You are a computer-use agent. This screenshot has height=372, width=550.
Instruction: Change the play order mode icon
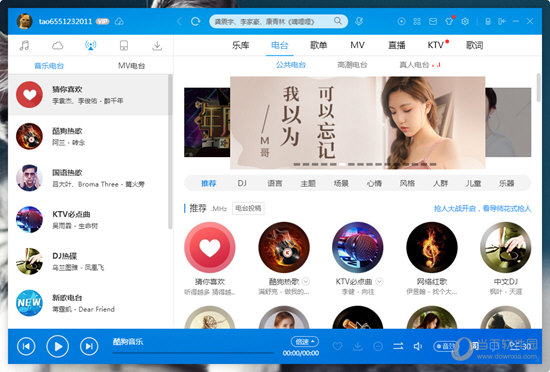click(398, 346)
